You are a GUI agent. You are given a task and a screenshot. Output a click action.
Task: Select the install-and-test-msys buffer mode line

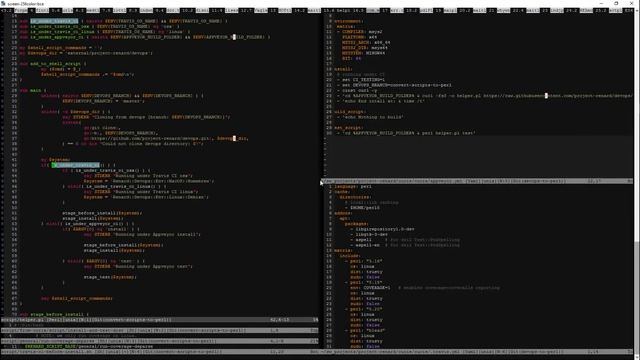(160, 330)
